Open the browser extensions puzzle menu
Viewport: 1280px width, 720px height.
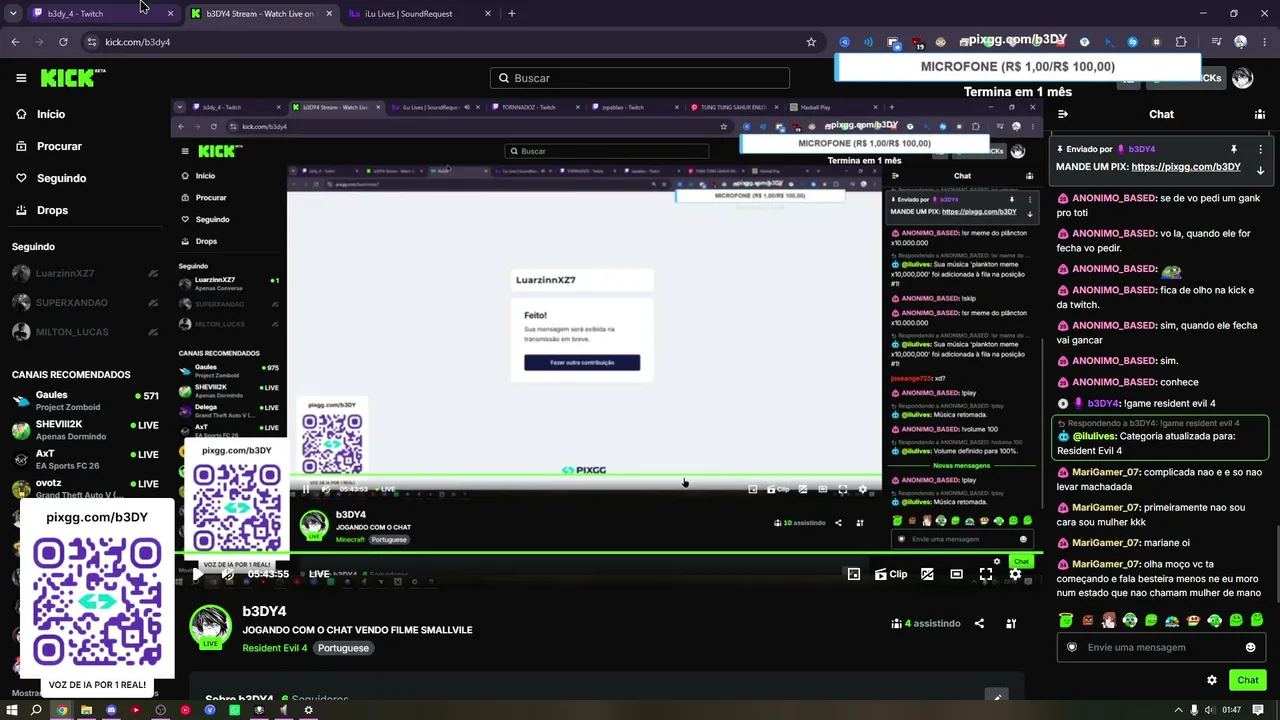pyautogui.click(x=1181, y=42)
